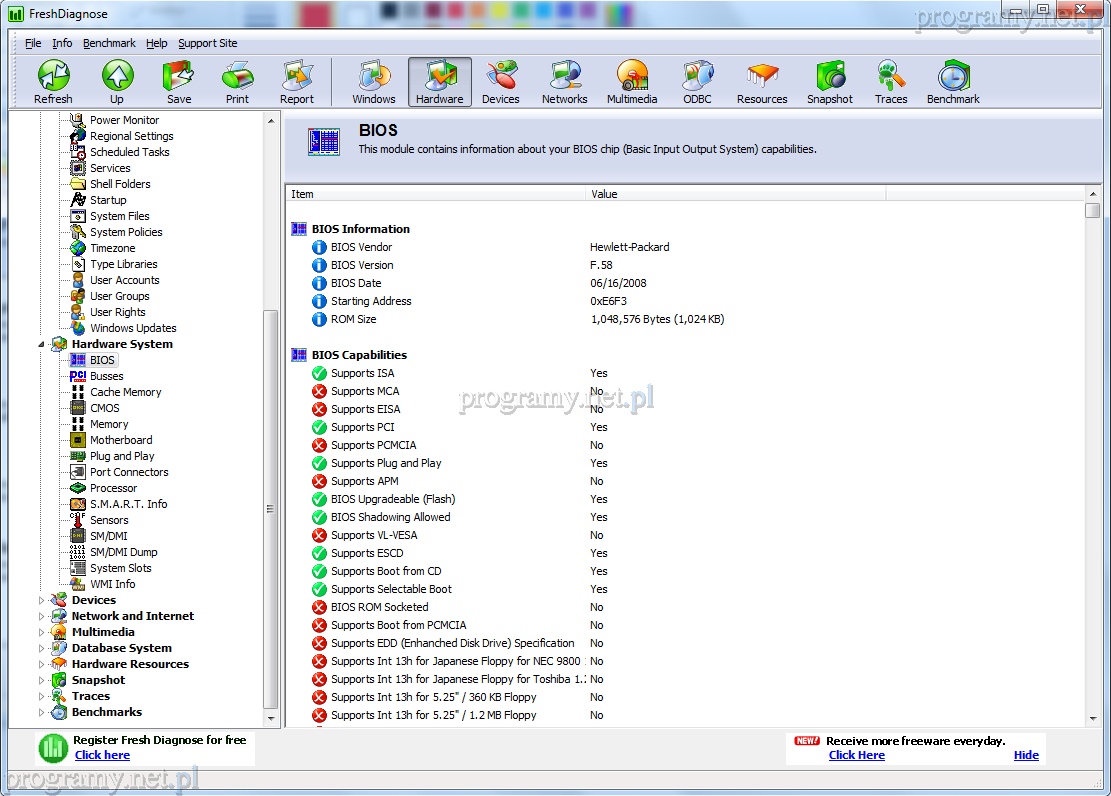Open the Multimedia toolbar module
The image size is (1111, 796).
pos(631,81)
